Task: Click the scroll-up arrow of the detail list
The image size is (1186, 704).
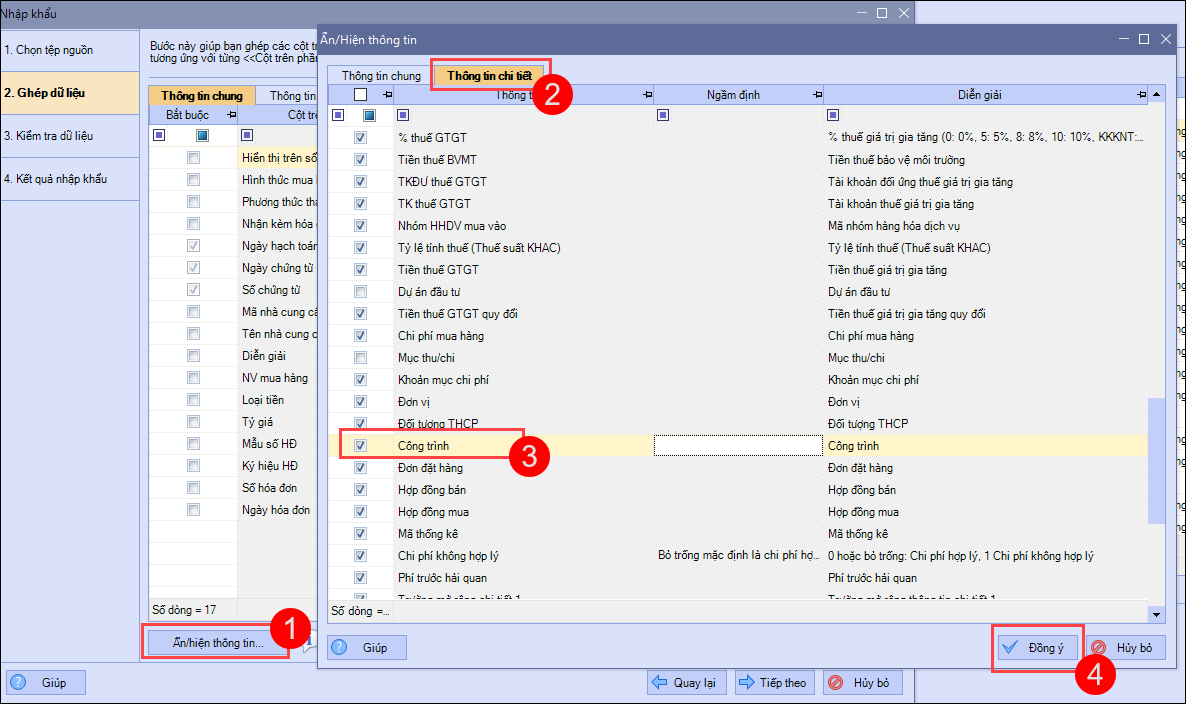Action: point(1157,94)
